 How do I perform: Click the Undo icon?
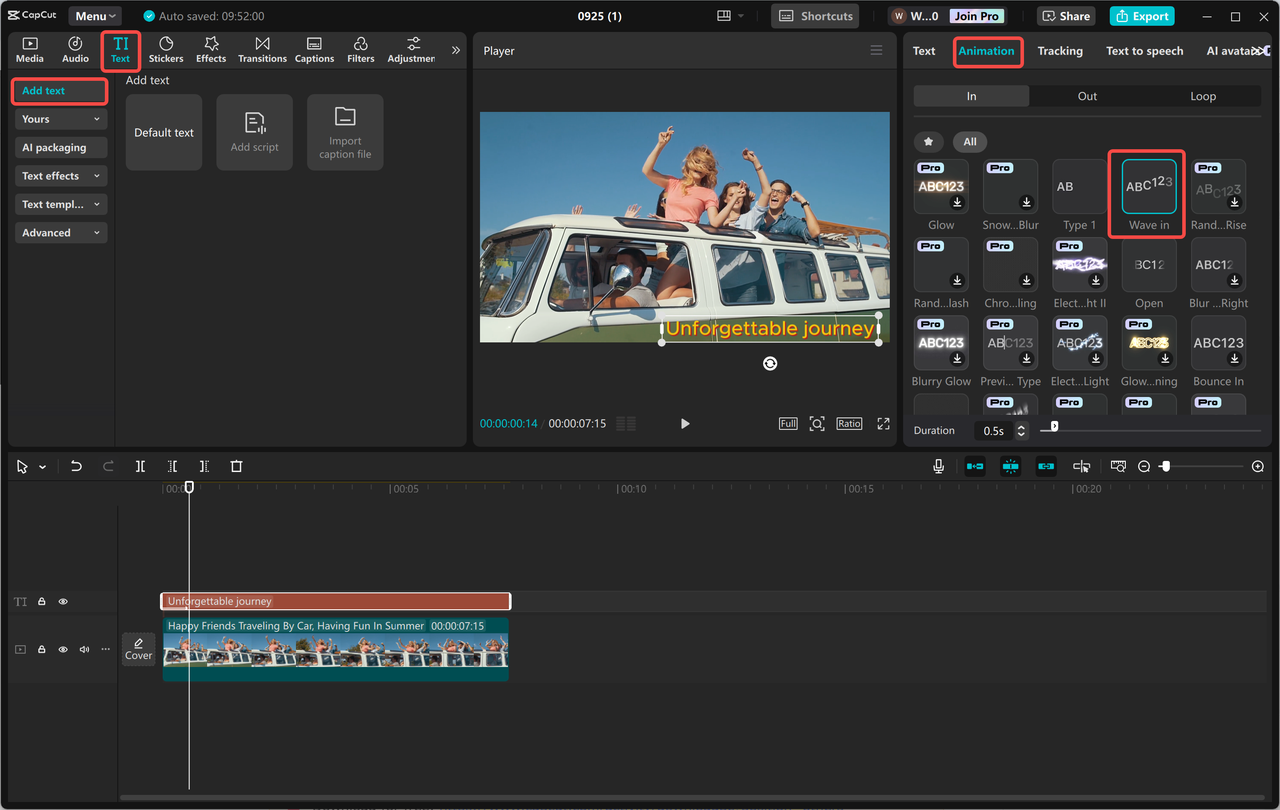(76, 466)
